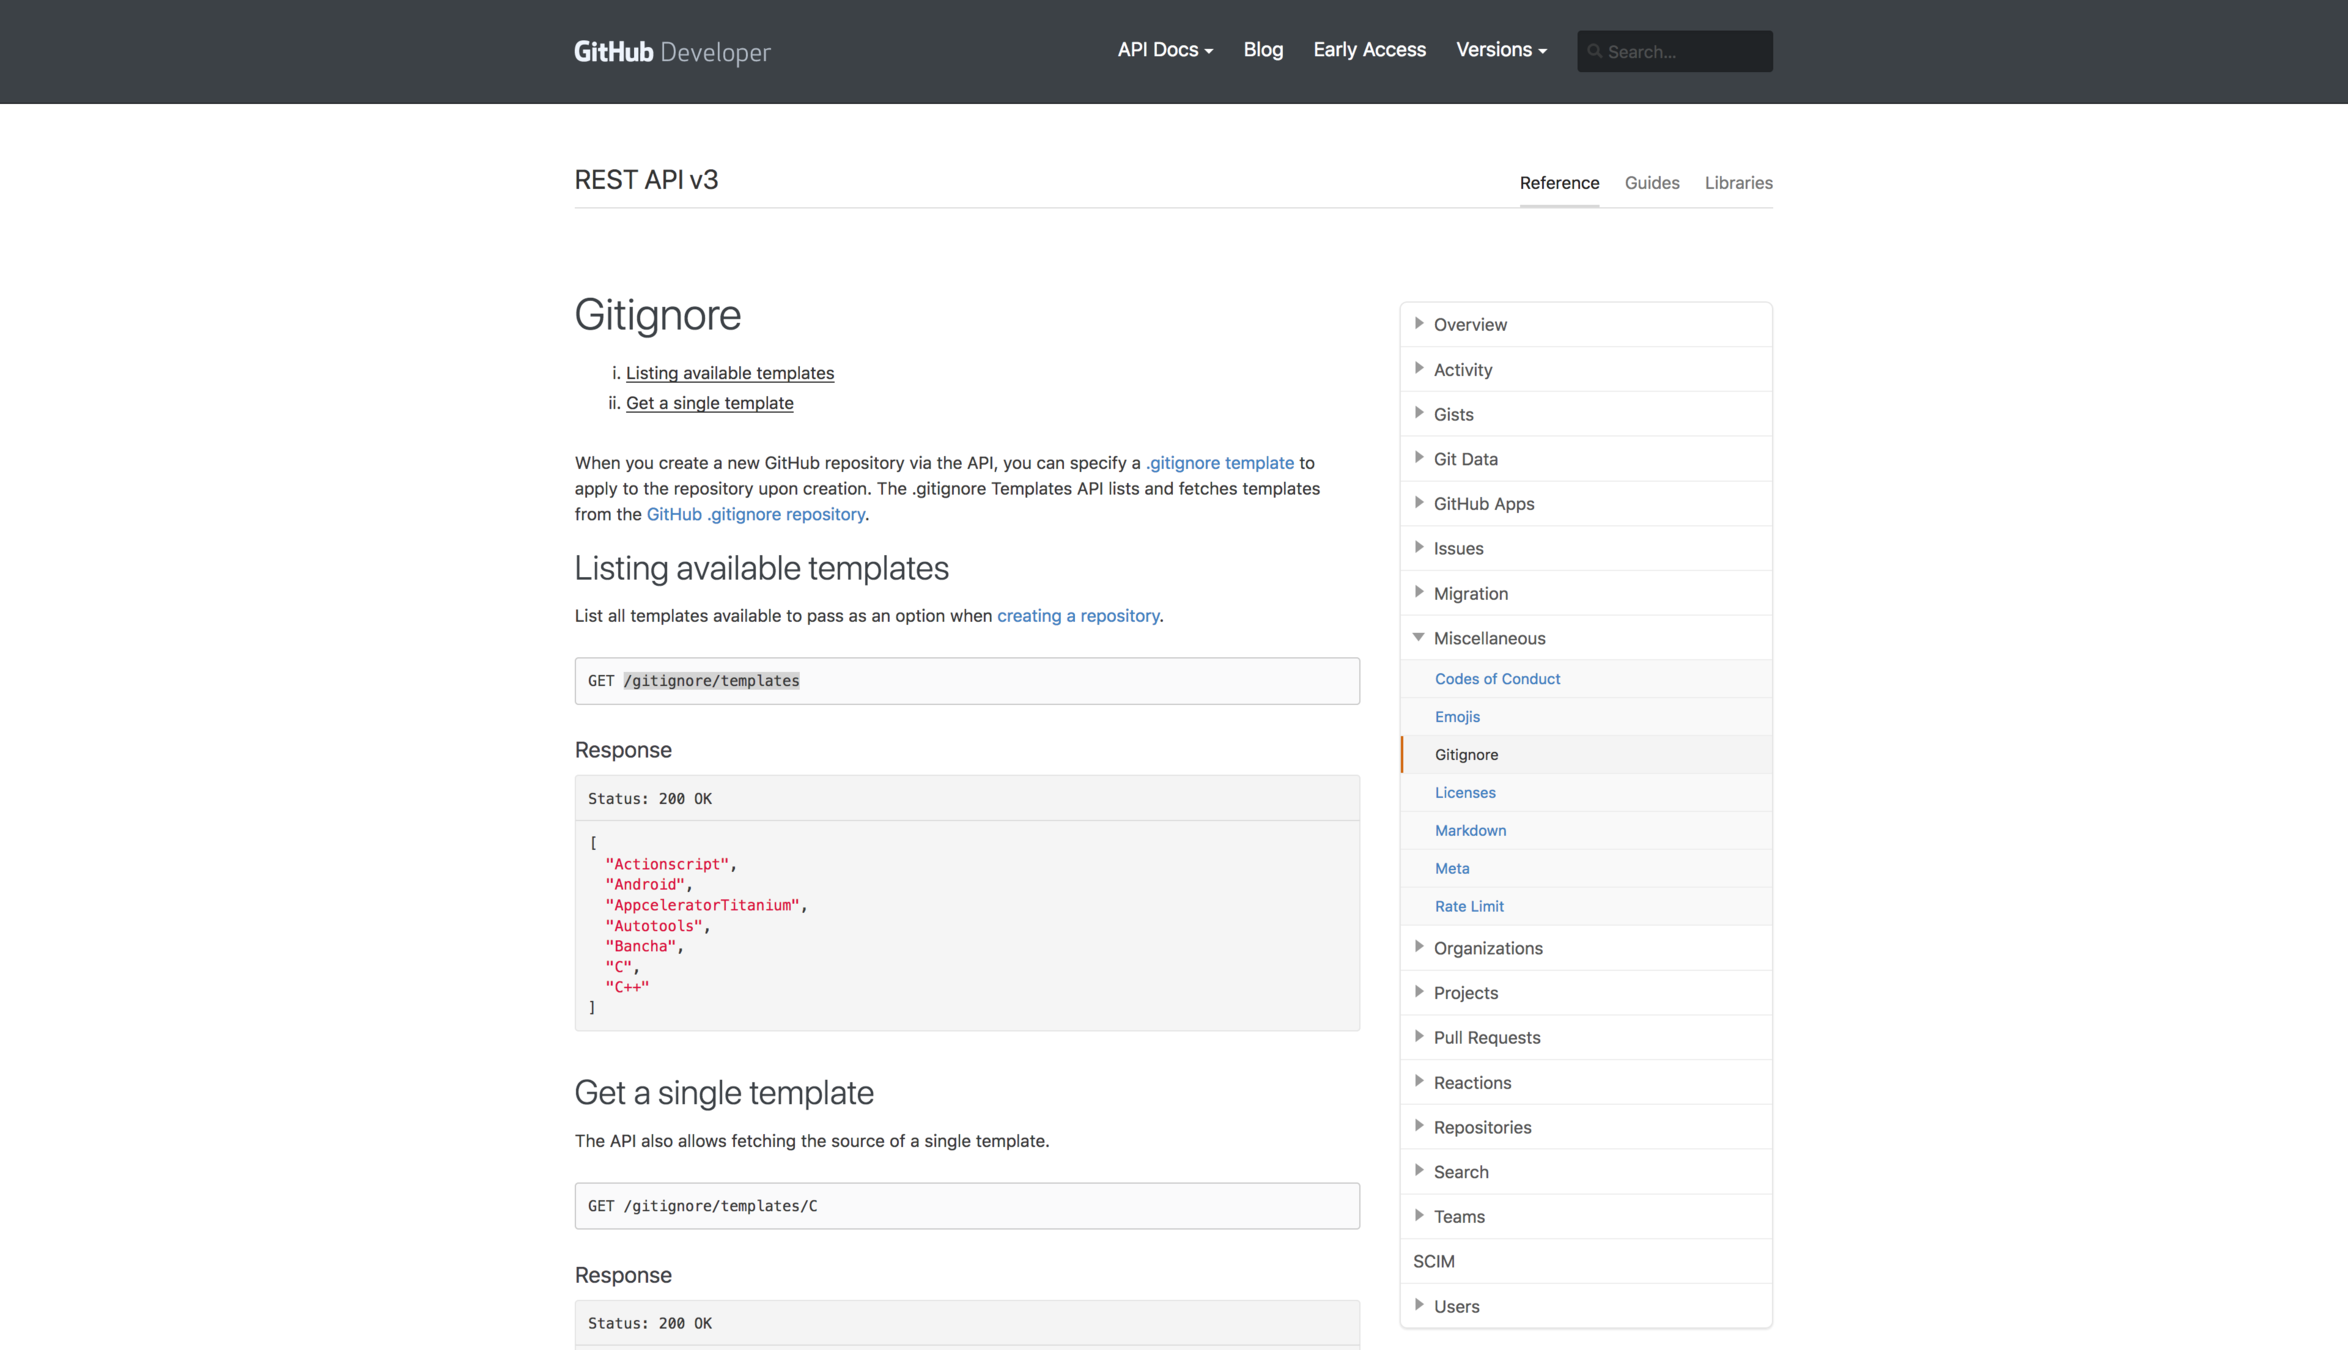
Task: Expand Git Data triangle icon
Action: coord(1419,458)
